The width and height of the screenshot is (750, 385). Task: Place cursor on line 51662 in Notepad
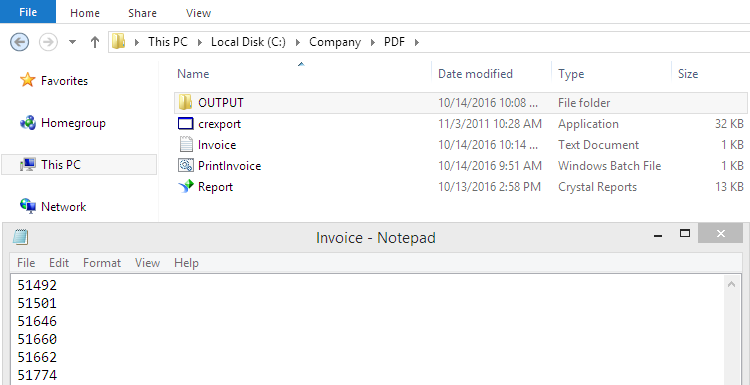coord(37,357)
